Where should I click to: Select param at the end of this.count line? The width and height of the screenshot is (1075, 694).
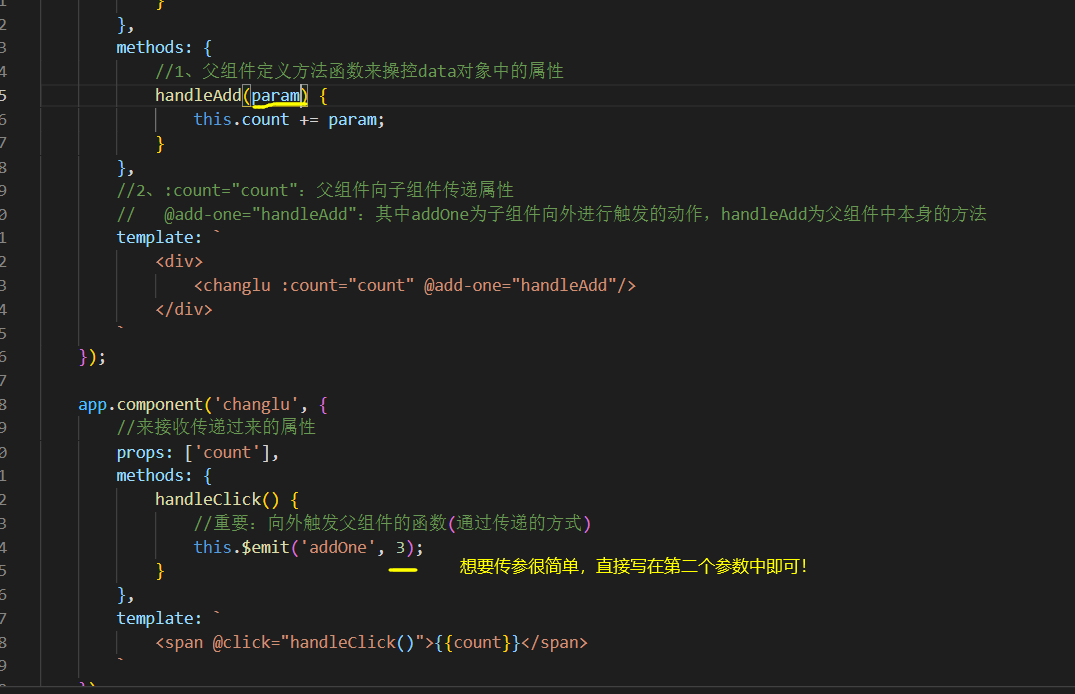point(352,119)
